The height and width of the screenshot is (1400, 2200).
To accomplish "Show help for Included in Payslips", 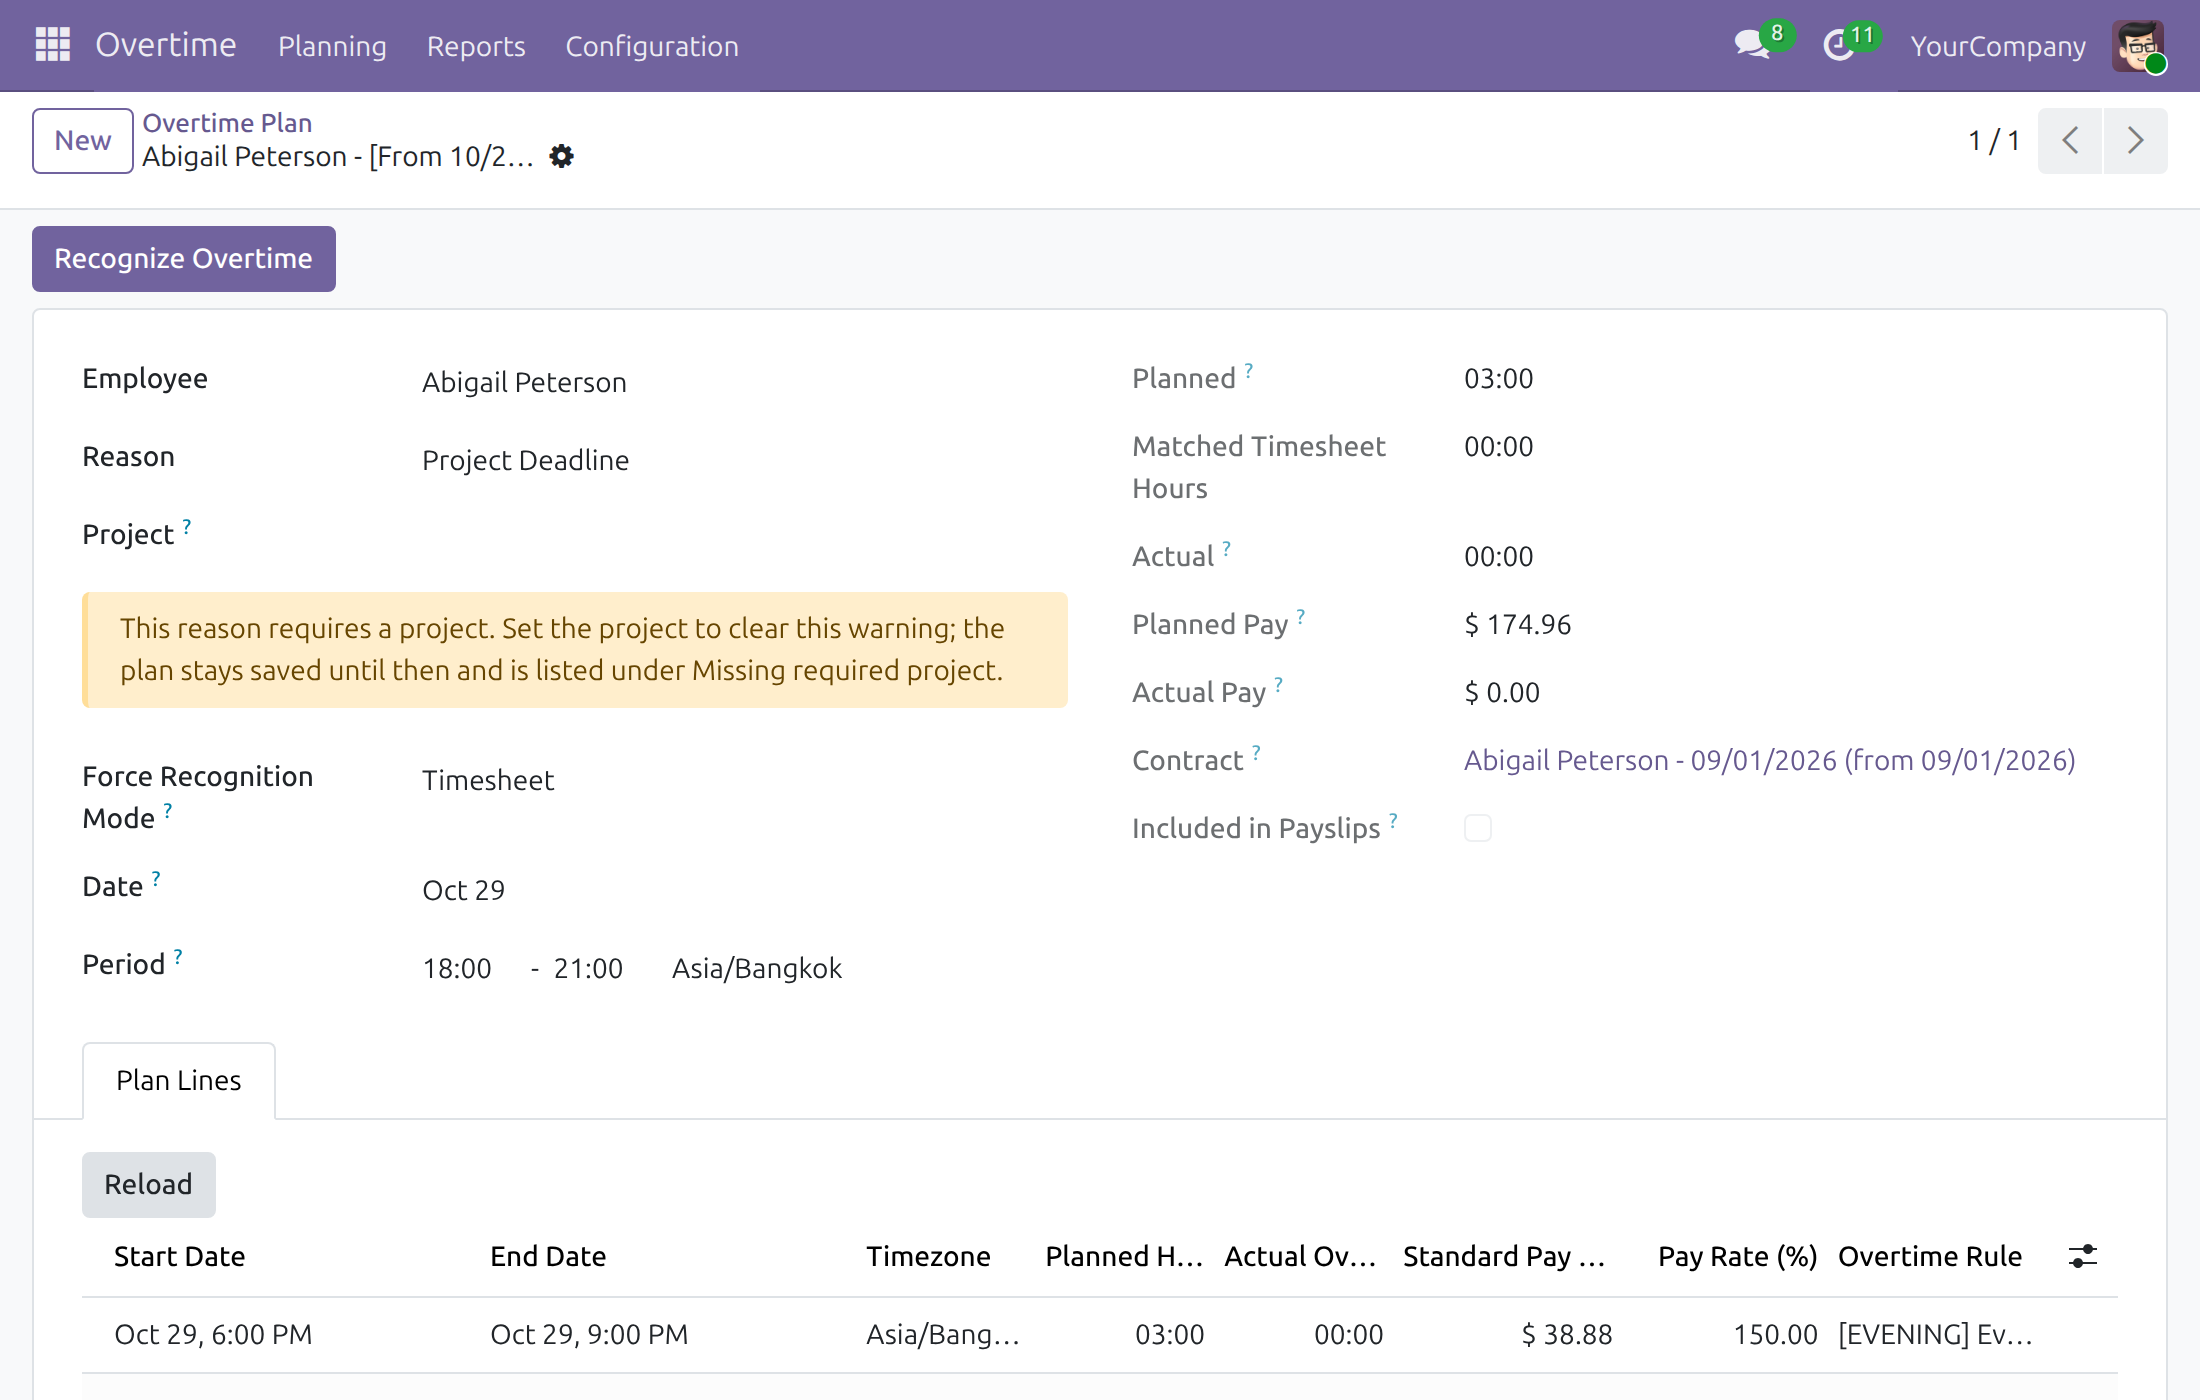I will pyautogui.click(x=1393, y=819).
